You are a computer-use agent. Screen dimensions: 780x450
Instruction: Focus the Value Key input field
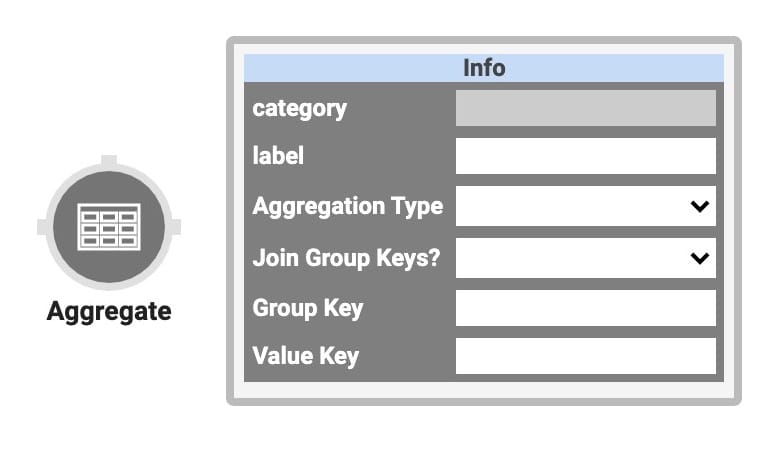point(585,356)
